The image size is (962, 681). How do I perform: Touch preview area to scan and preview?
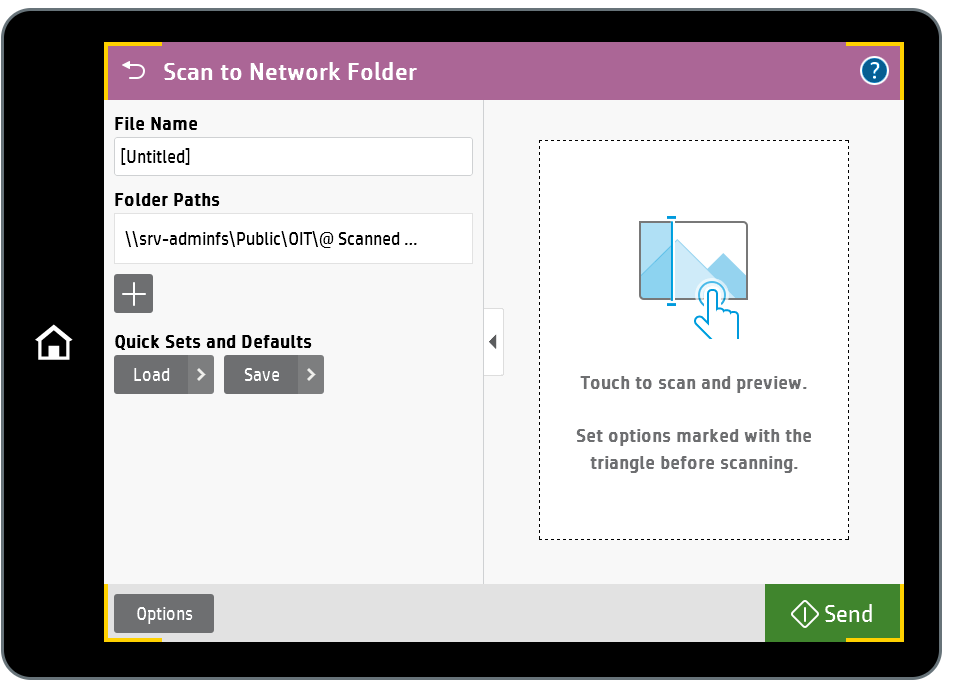pos(694,340)
